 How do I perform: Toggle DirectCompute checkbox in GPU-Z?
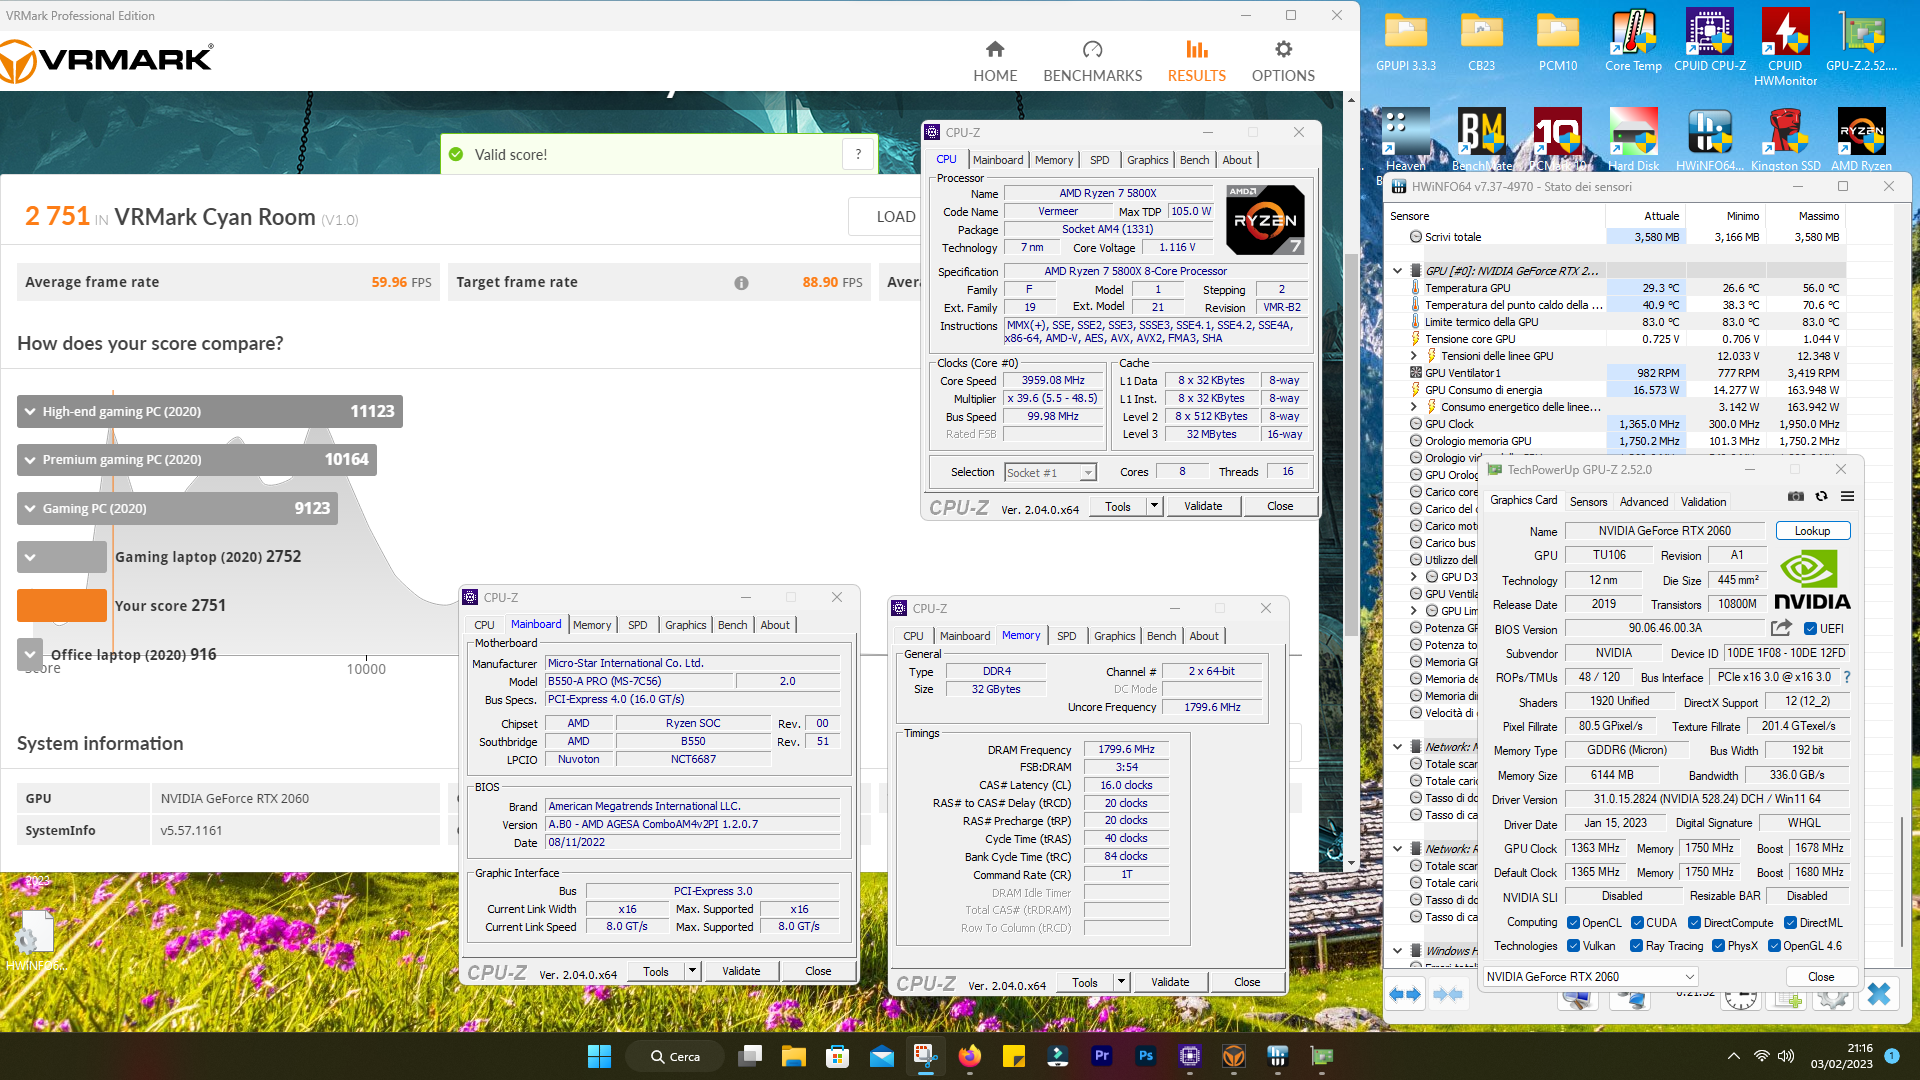tap(1695, 923)
